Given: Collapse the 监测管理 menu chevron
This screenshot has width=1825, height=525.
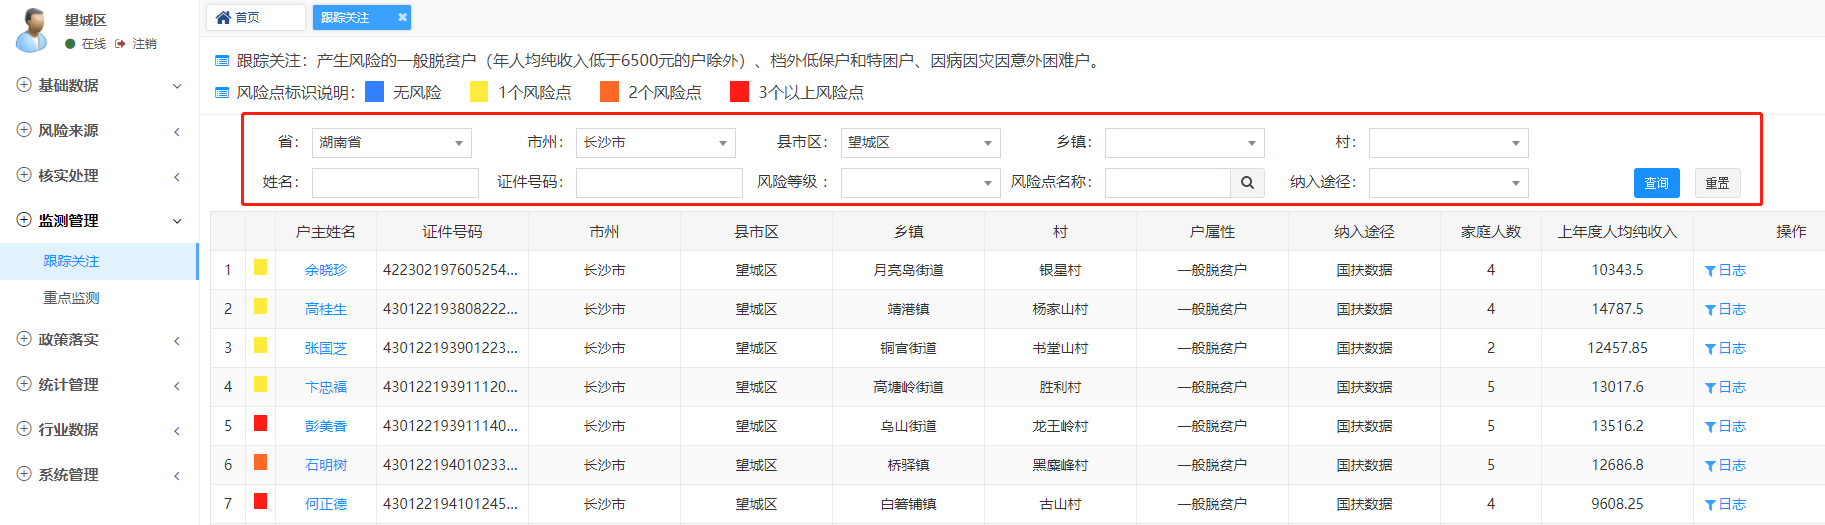Looking at the screenshot, I should tap(177, 221).
